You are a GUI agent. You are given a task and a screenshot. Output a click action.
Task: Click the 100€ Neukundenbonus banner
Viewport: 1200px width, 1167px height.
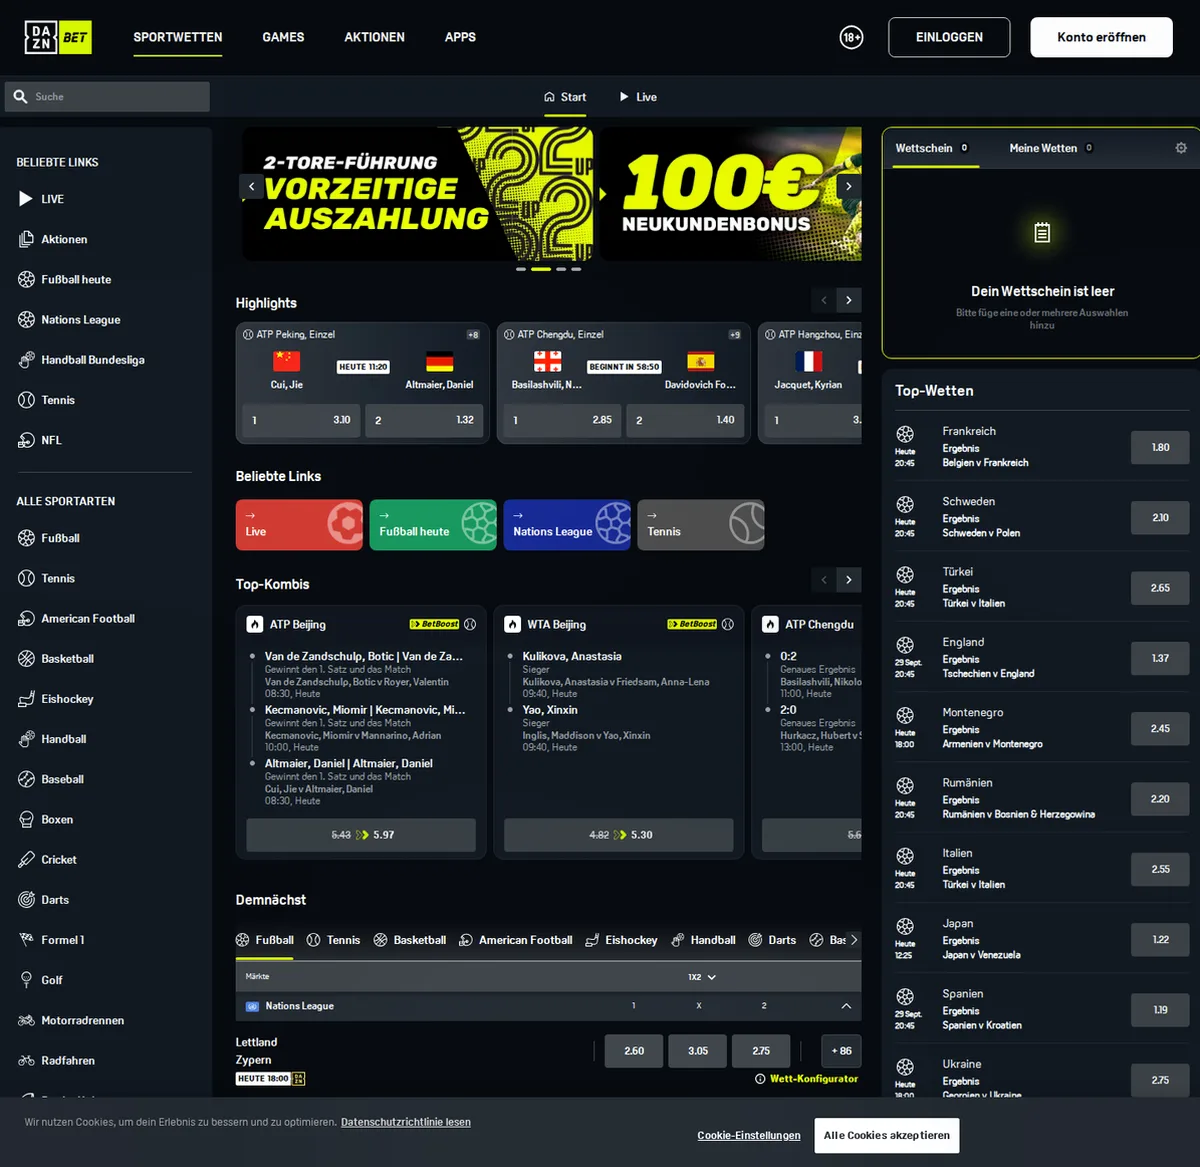point(731,194)
